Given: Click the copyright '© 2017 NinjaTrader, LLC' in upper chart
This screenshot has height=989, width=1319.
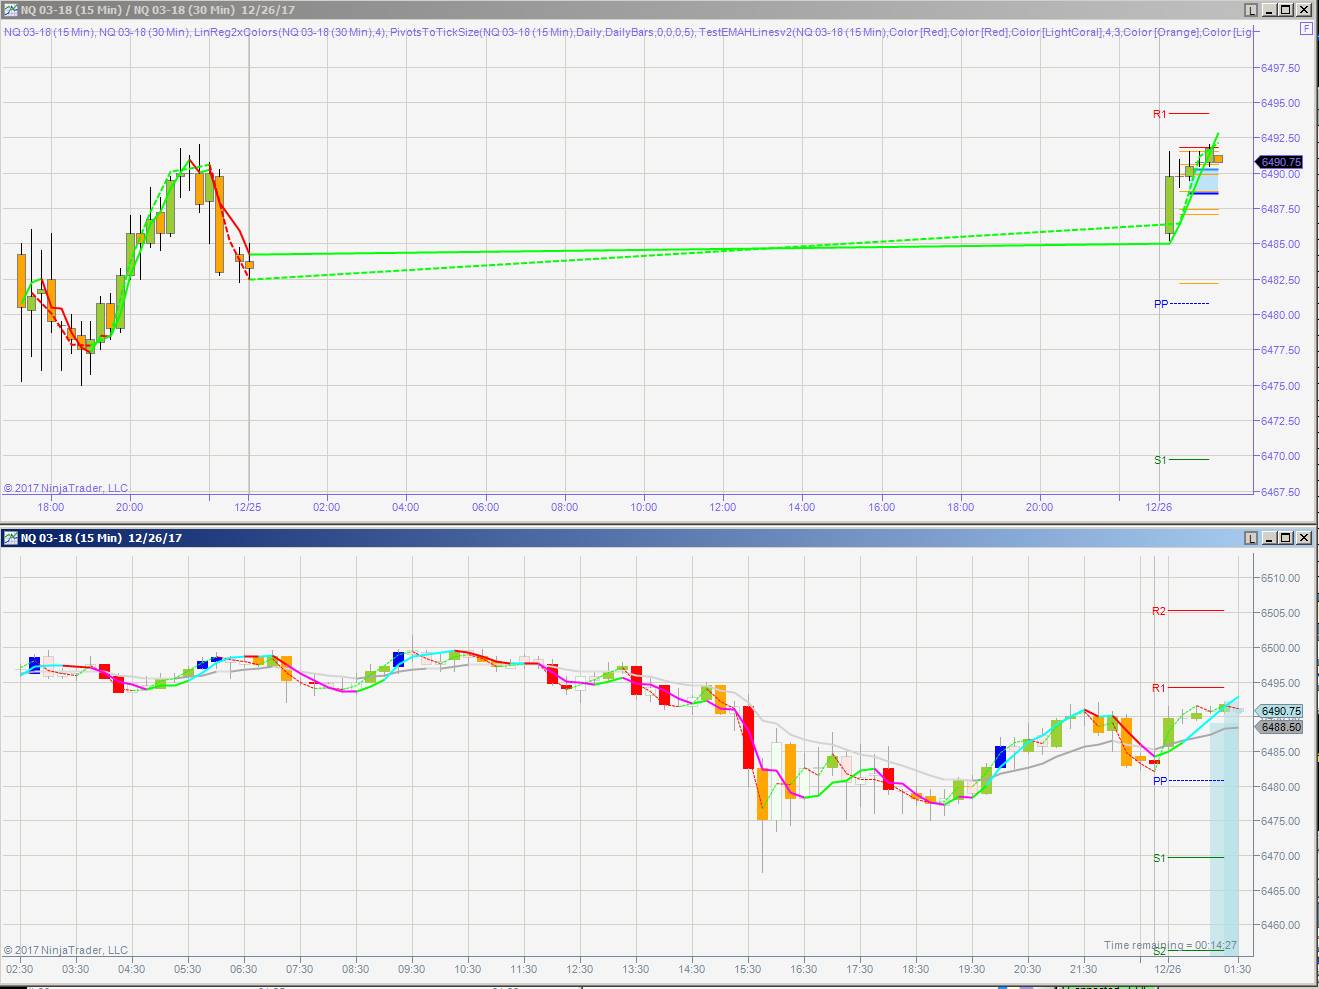Looking at the screenshot, I should [x=66, y=488].
